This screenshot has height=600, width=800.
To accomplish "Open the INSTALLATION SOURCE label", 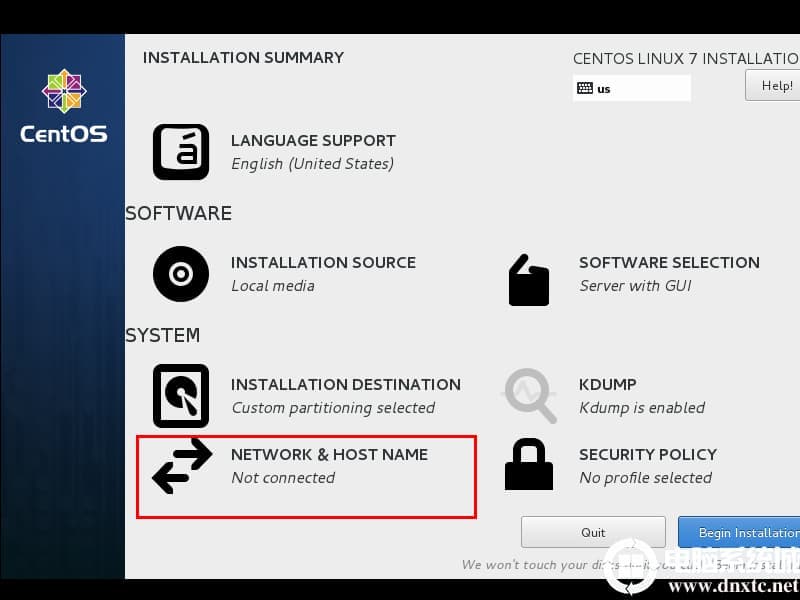I will tap(323, 263).
